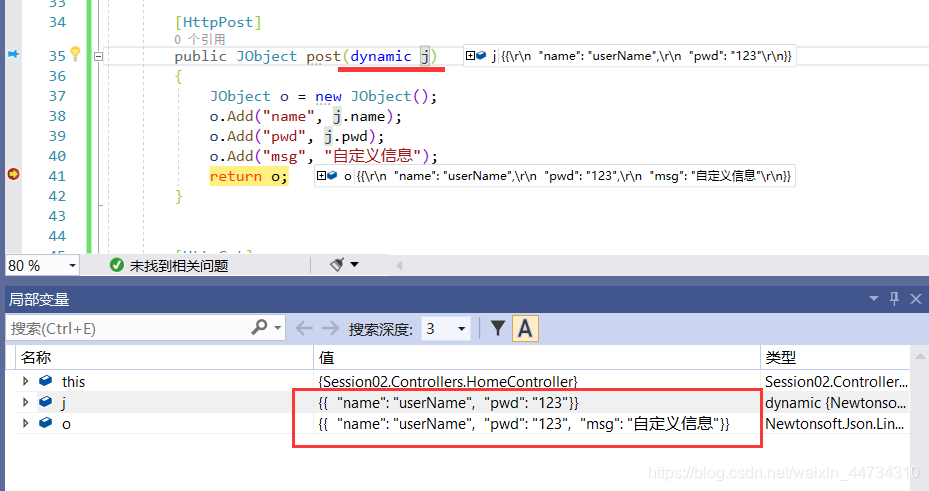
Task: Click the filter funnel icon in Locals toolbar
Action: (x=498, y=328)
